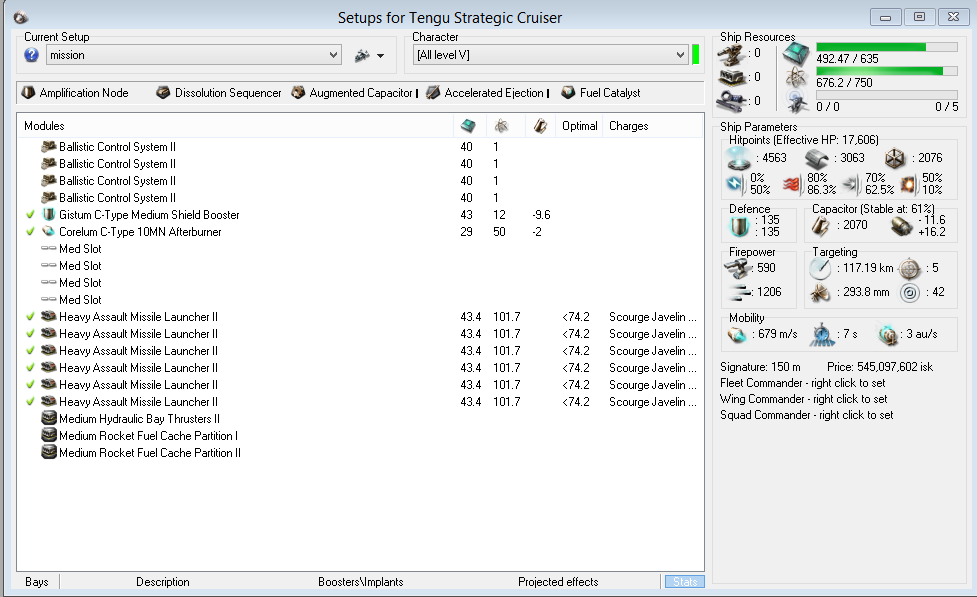The height and width of the screenshot is (597, 977).
Task: Toggle the Gistum C-Type Medium Shield Booster checkmark
Action: 30,215
